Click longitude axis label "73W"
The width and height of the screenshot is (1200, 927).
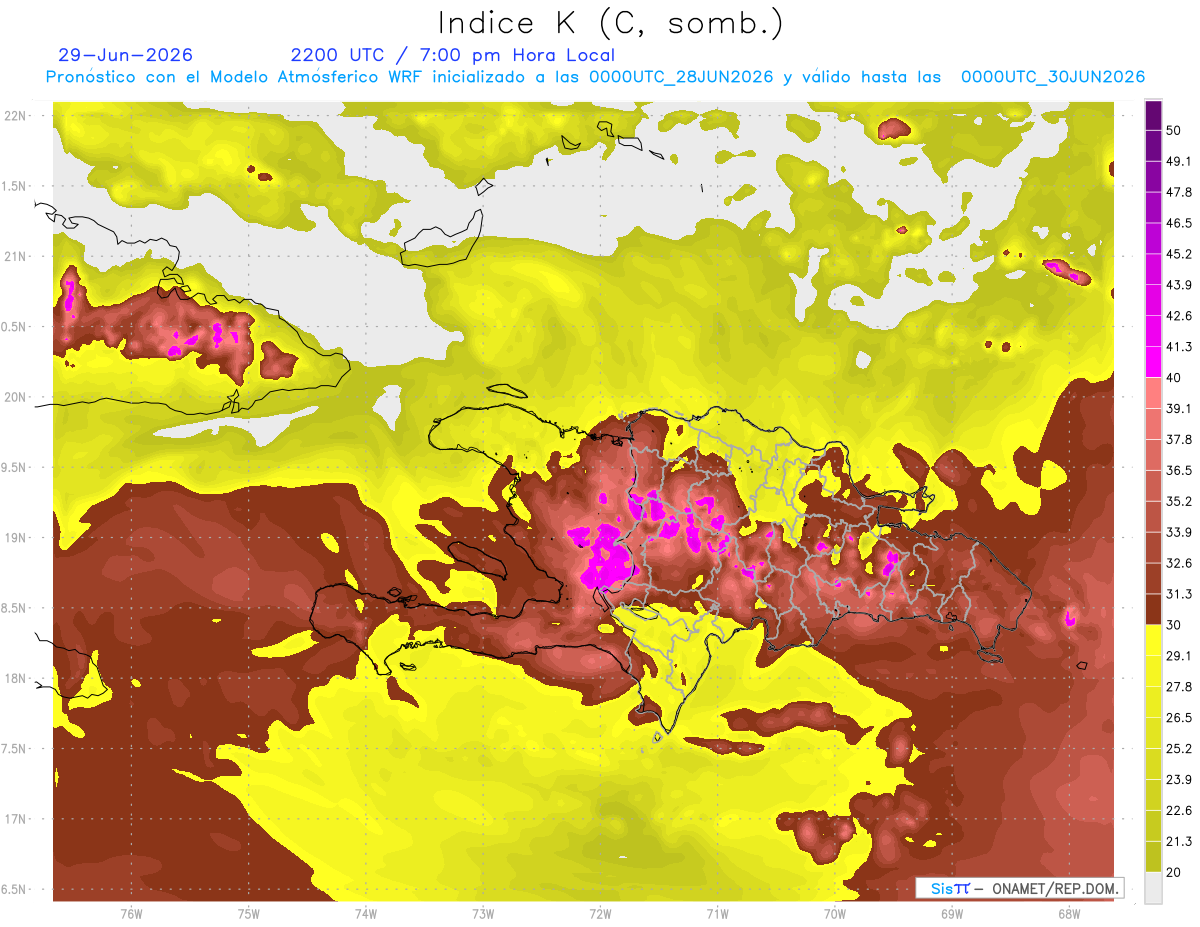click(x=483, y=914)
